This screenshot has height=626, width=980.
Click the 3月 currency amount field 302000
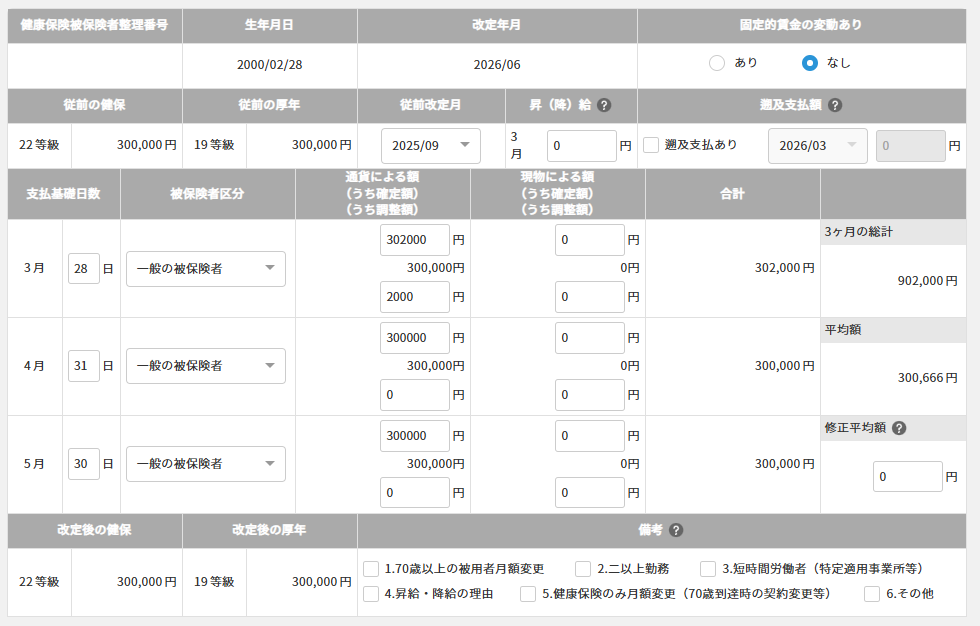(x=414, y=240)
